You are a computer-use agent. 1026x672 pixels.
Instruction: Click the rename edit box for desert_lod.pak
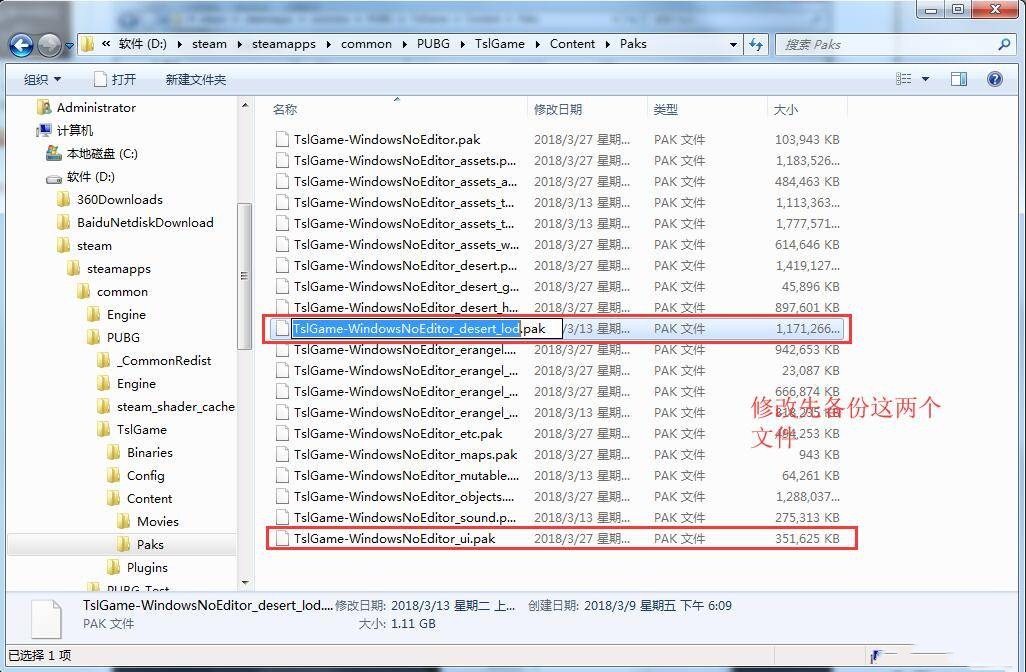tap(427, 328)
